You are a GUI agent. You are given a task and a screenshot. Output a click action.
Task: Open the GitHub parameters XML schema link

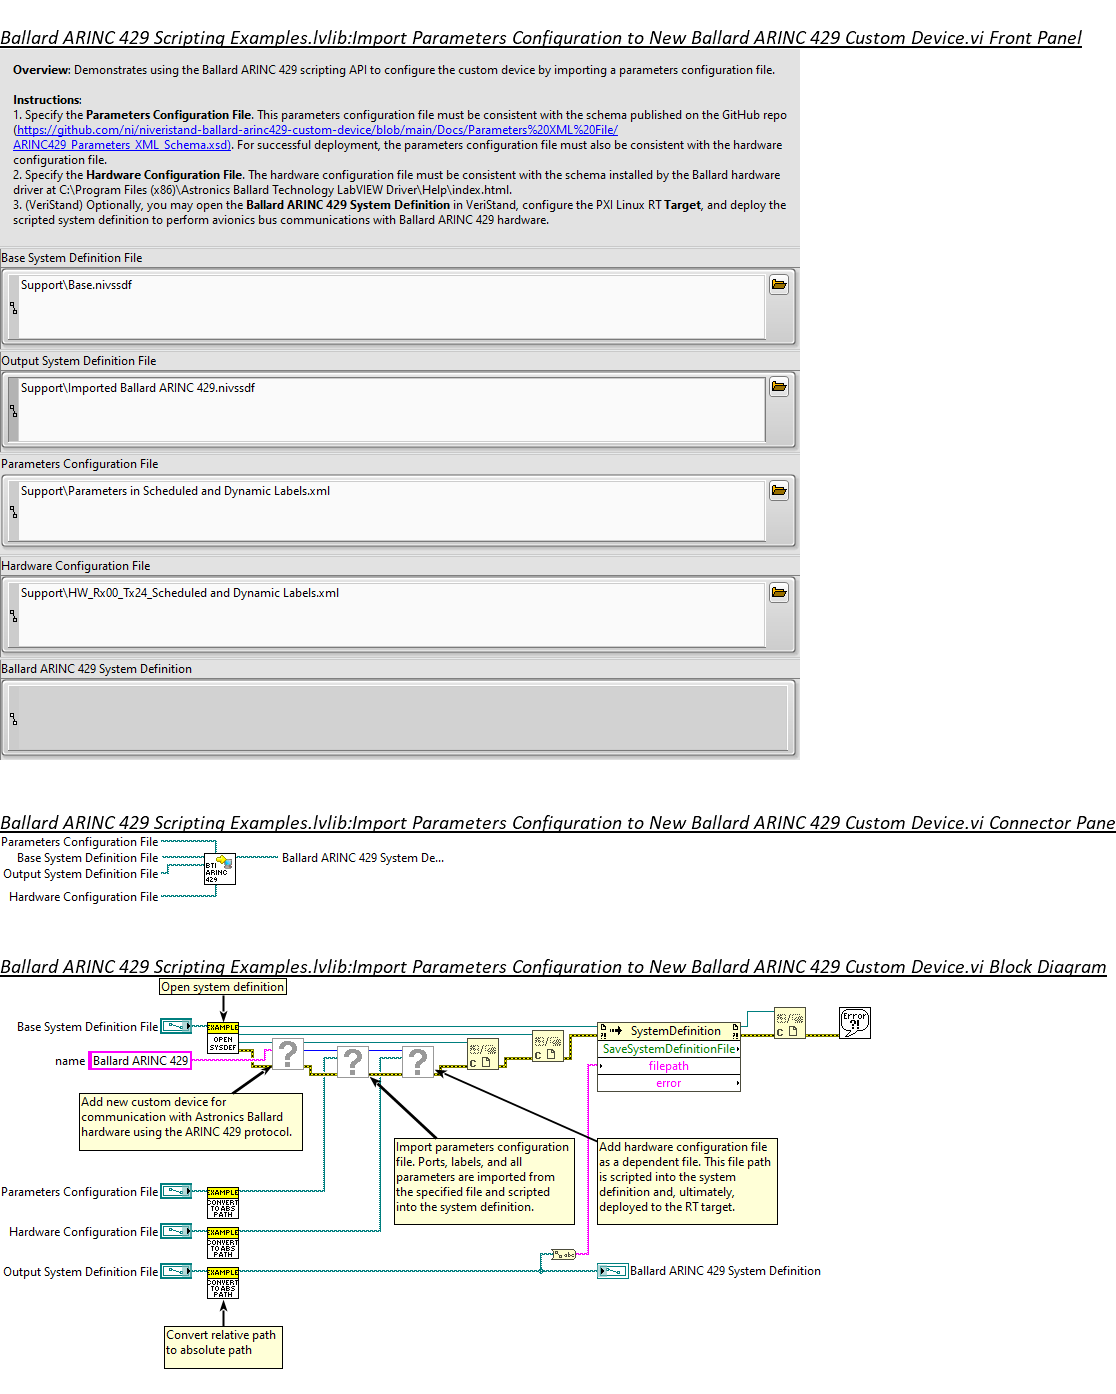tap(317, 137)
